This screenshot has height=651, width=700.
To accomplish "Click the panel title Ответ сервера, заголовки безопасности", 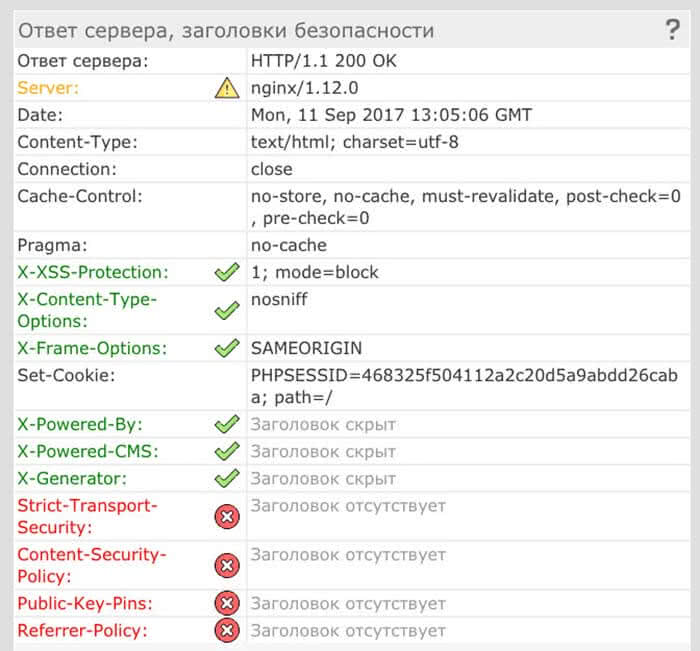I will point(226,31).
